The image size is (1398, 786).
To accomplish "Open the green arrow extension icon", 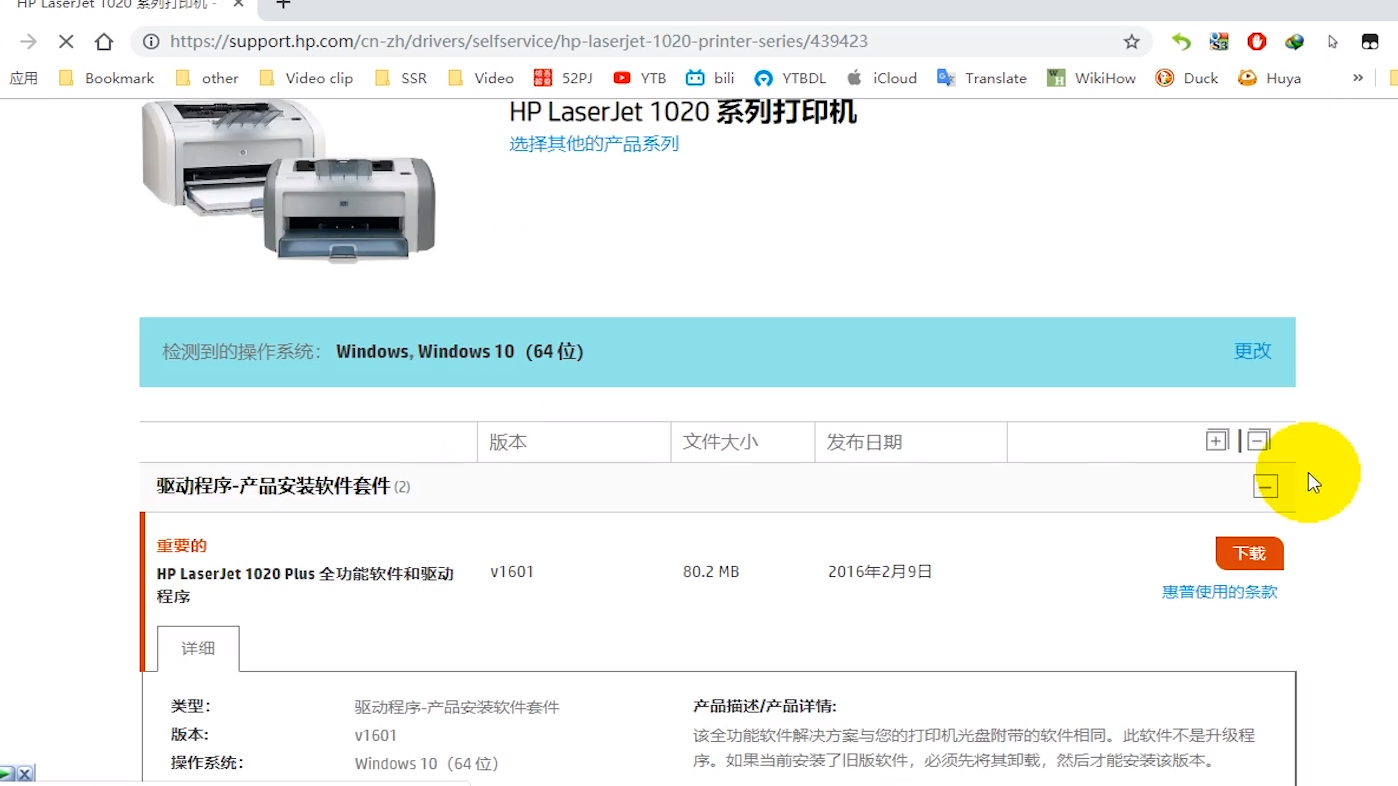I will pyautogui.click(x=1181, y=42).
